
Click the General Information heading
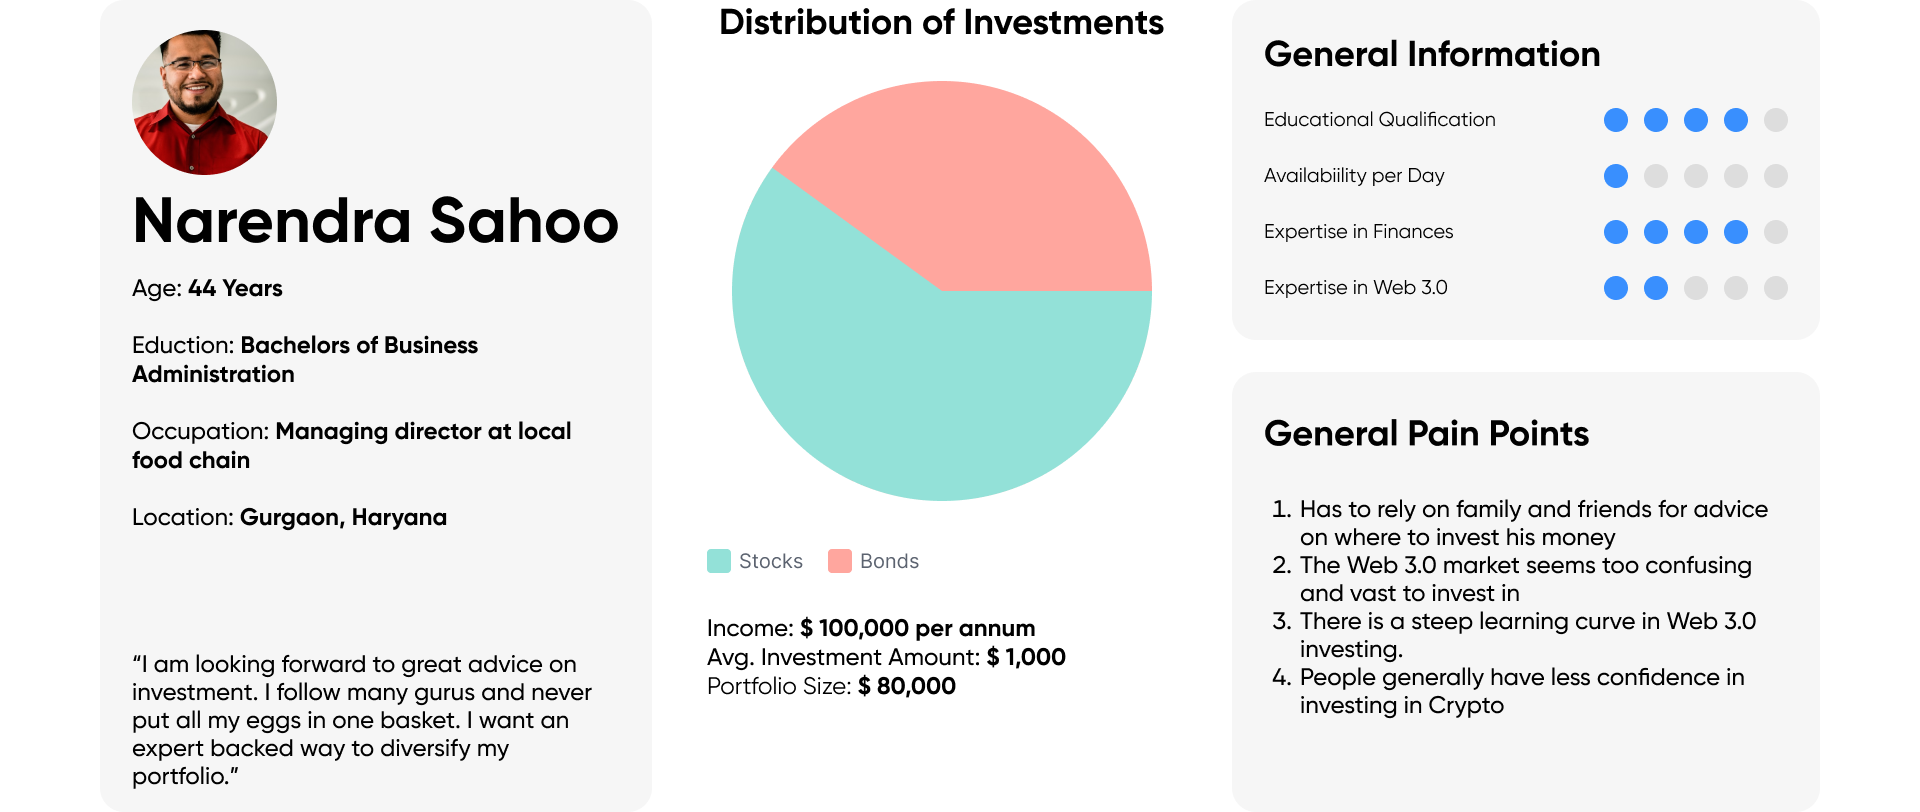(x=1432, y=54)
